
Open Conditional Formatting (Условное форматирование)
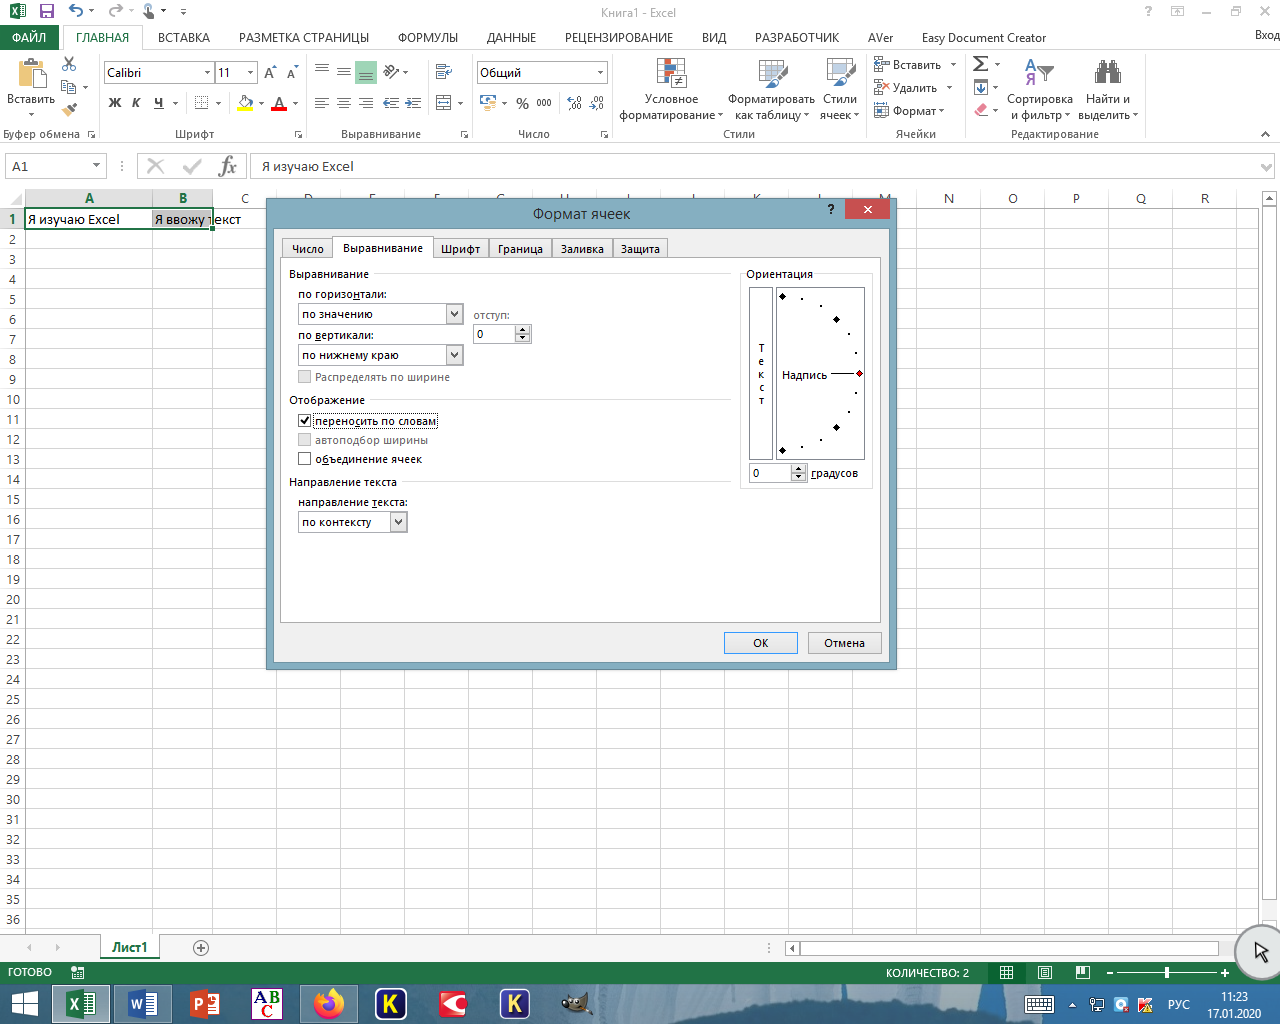671,90
